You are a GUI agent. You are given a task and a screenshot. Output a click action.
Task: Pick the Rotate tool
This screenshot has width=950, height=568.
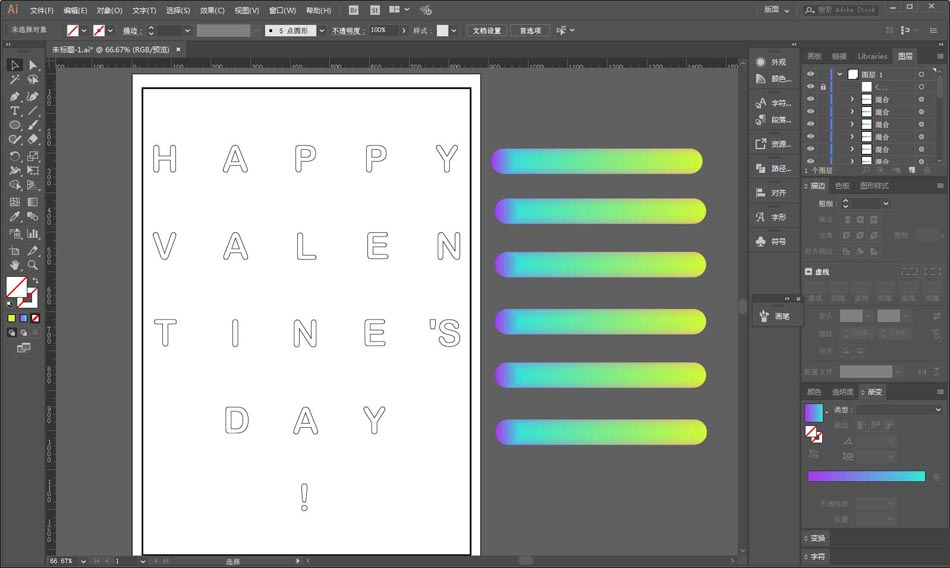coord(15,156)
